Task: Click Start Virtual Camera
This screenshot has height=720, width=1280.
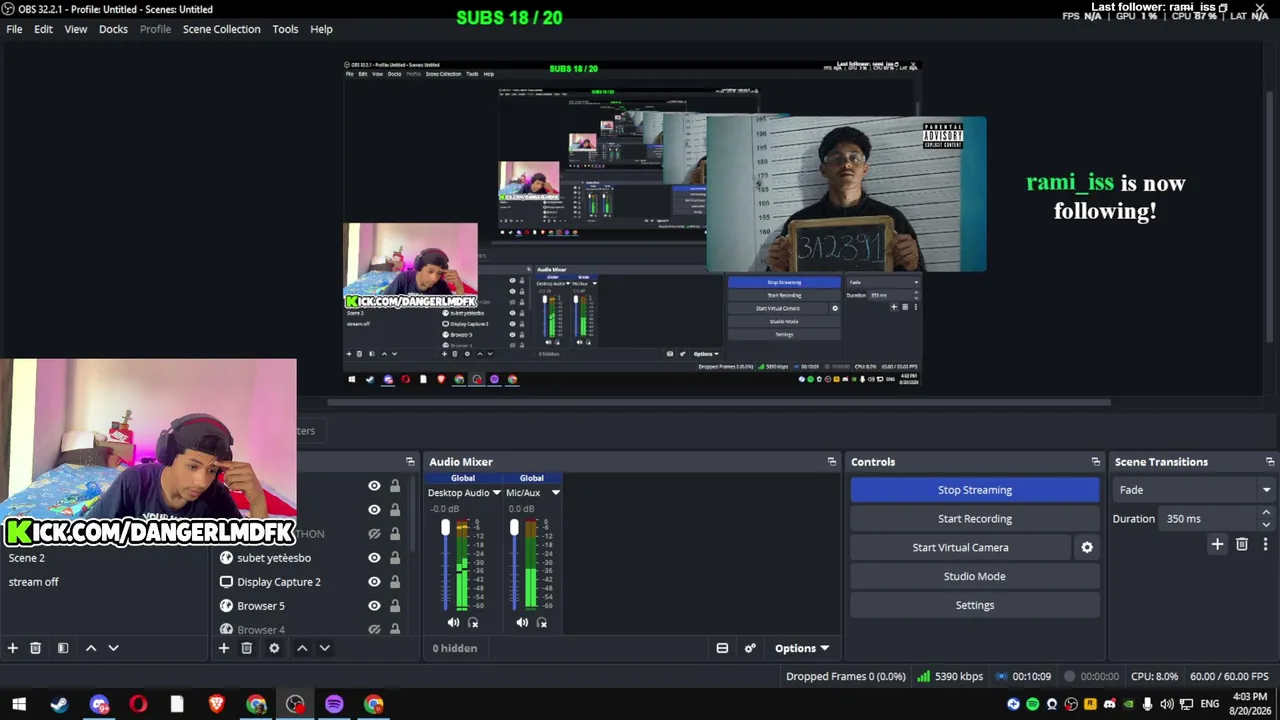Action: click(960, 547)
